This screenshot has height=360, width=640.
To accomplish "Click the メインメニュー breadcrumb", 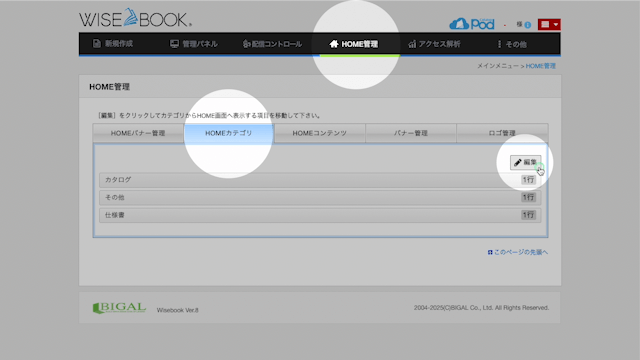I will [x=498, y=66].
